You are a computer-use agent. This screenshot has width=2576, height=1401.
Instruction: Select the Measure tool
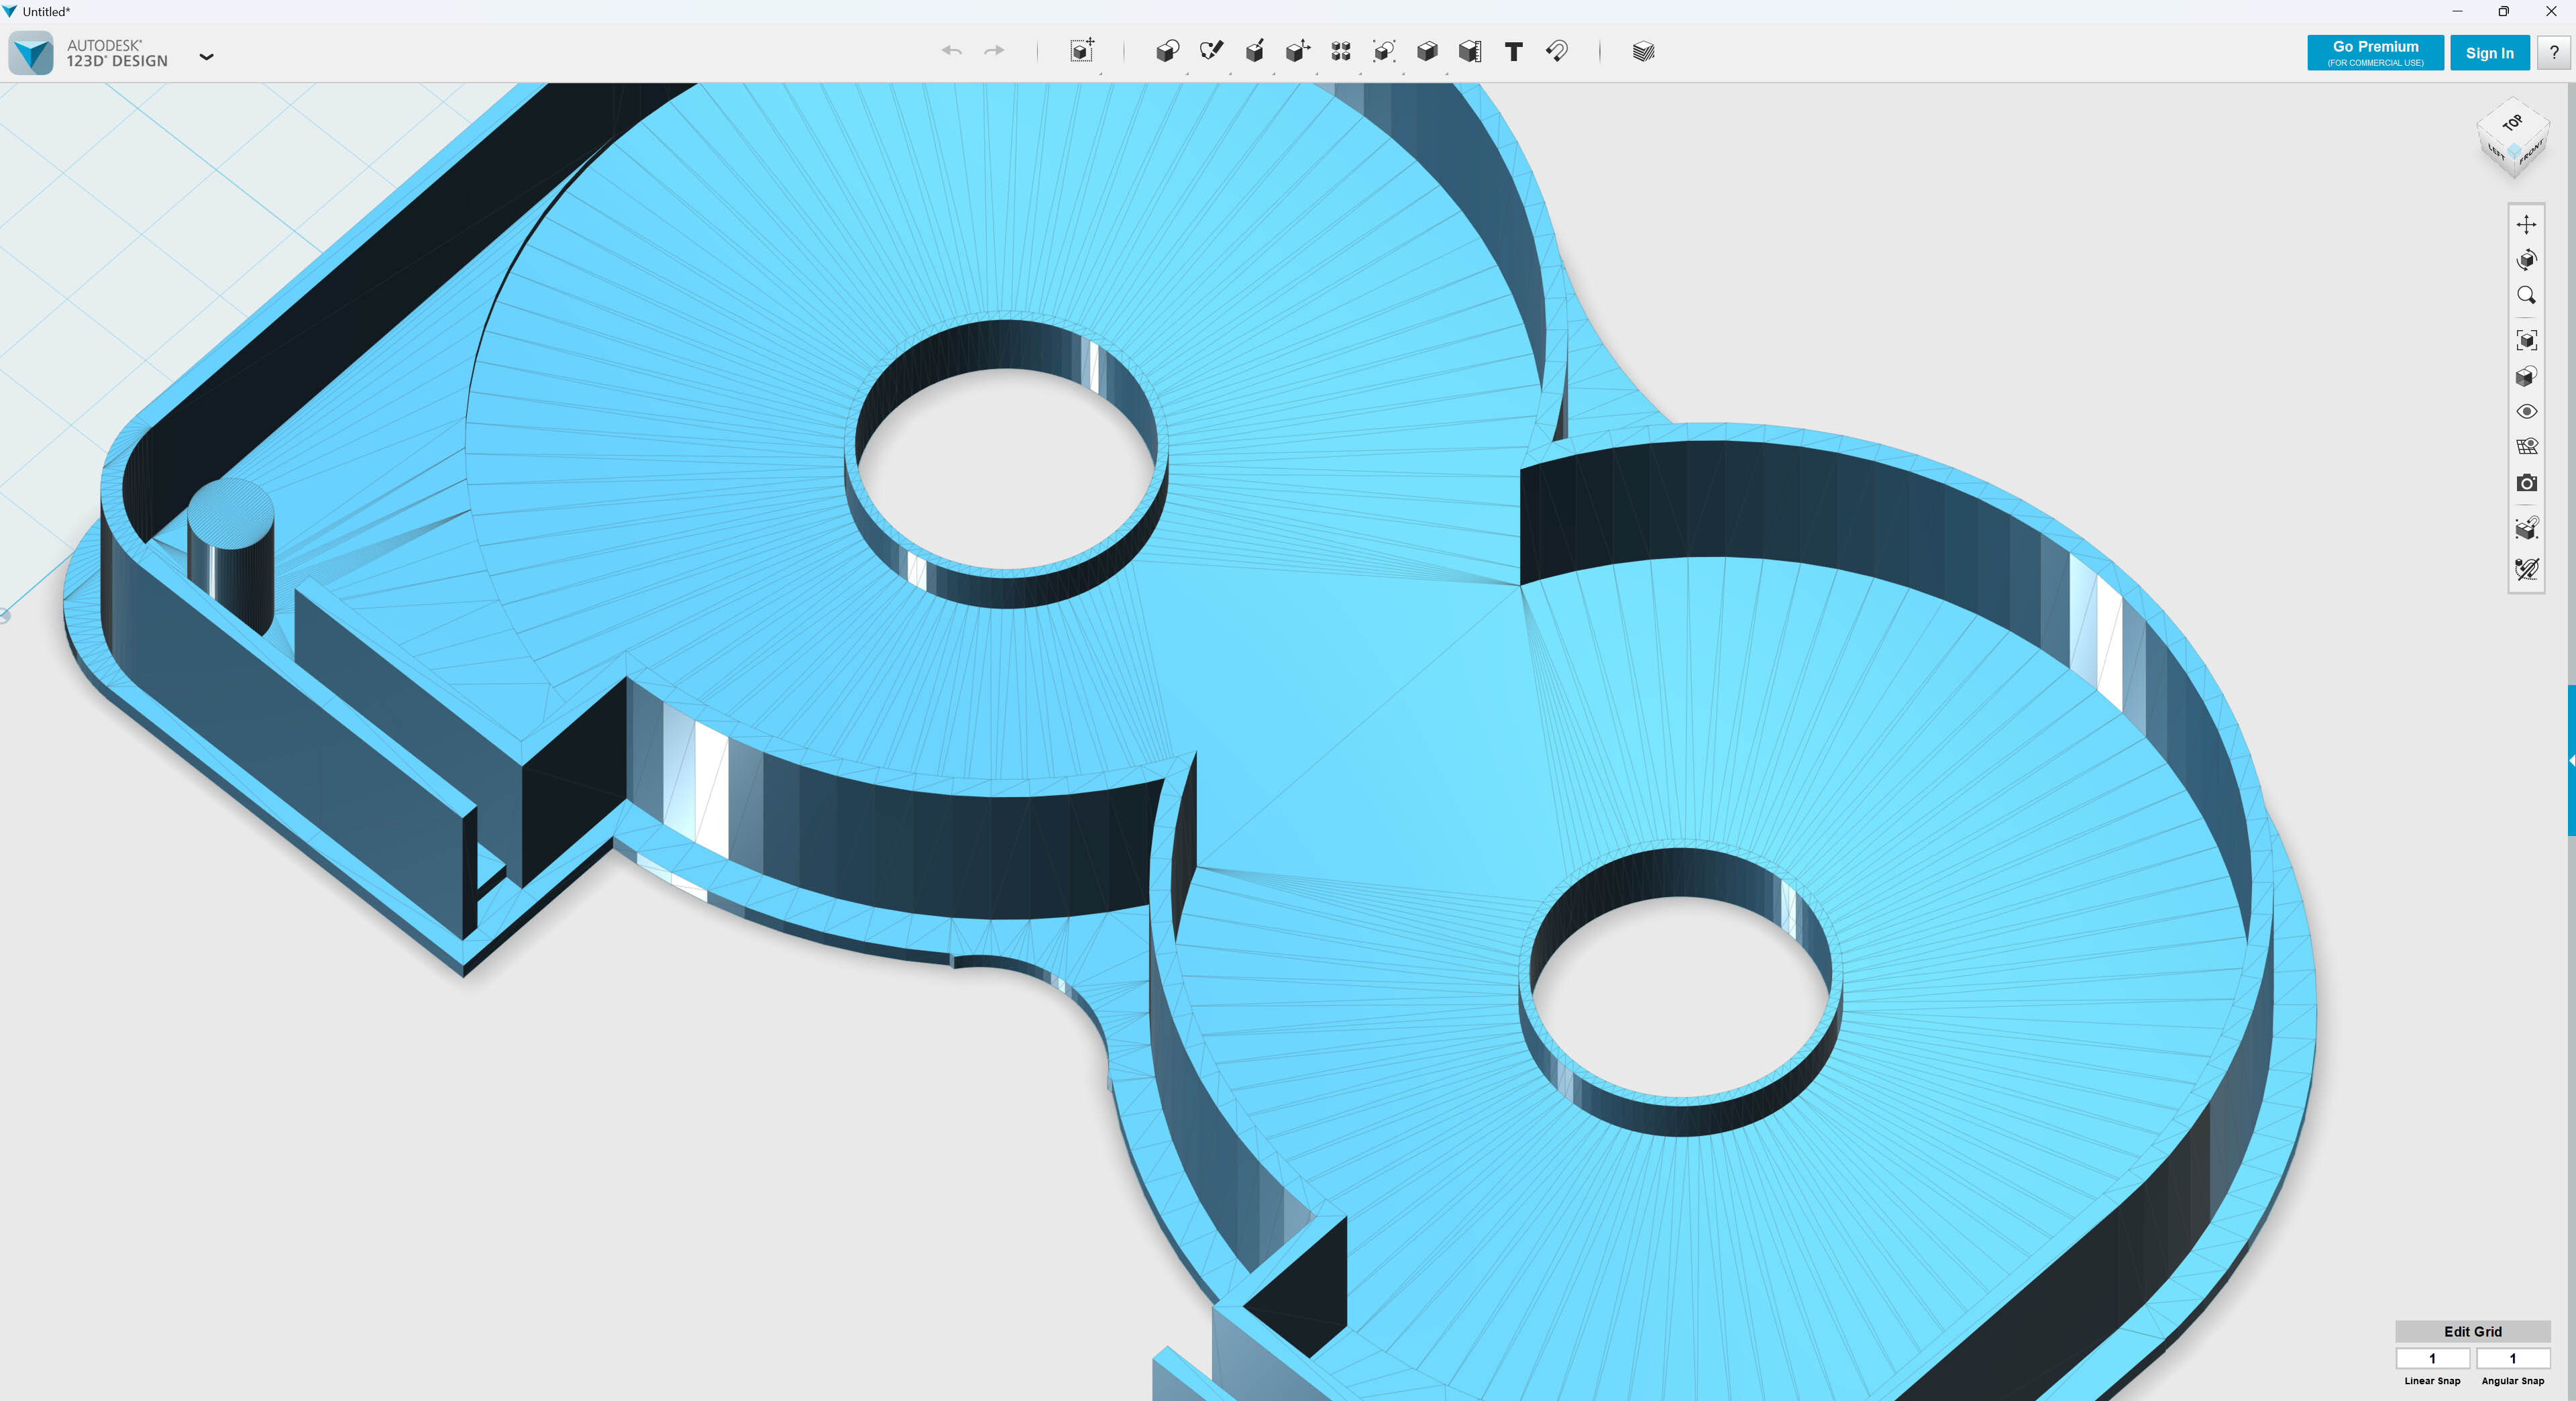click(x=1470, y=51)
